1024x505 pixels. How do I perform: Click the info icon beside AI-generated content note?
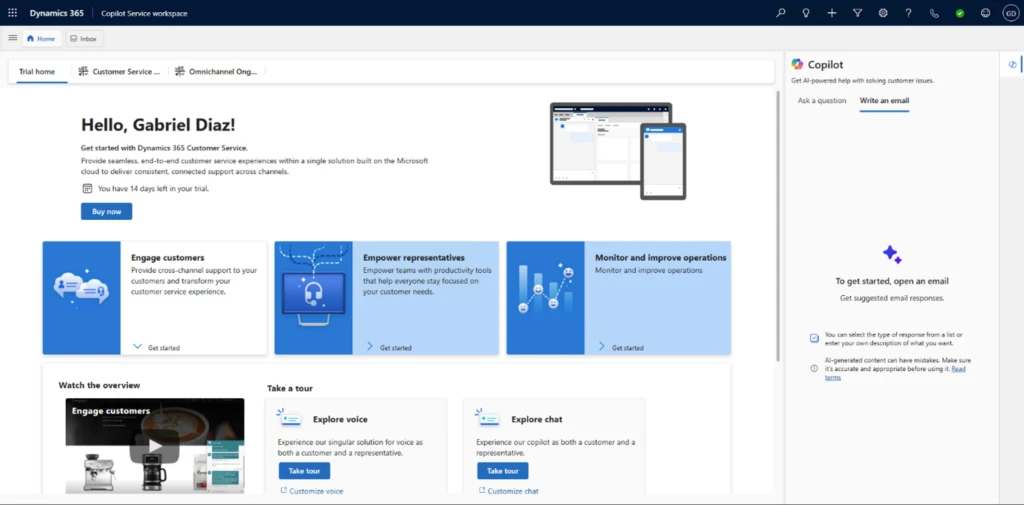[x=814, y=368]
